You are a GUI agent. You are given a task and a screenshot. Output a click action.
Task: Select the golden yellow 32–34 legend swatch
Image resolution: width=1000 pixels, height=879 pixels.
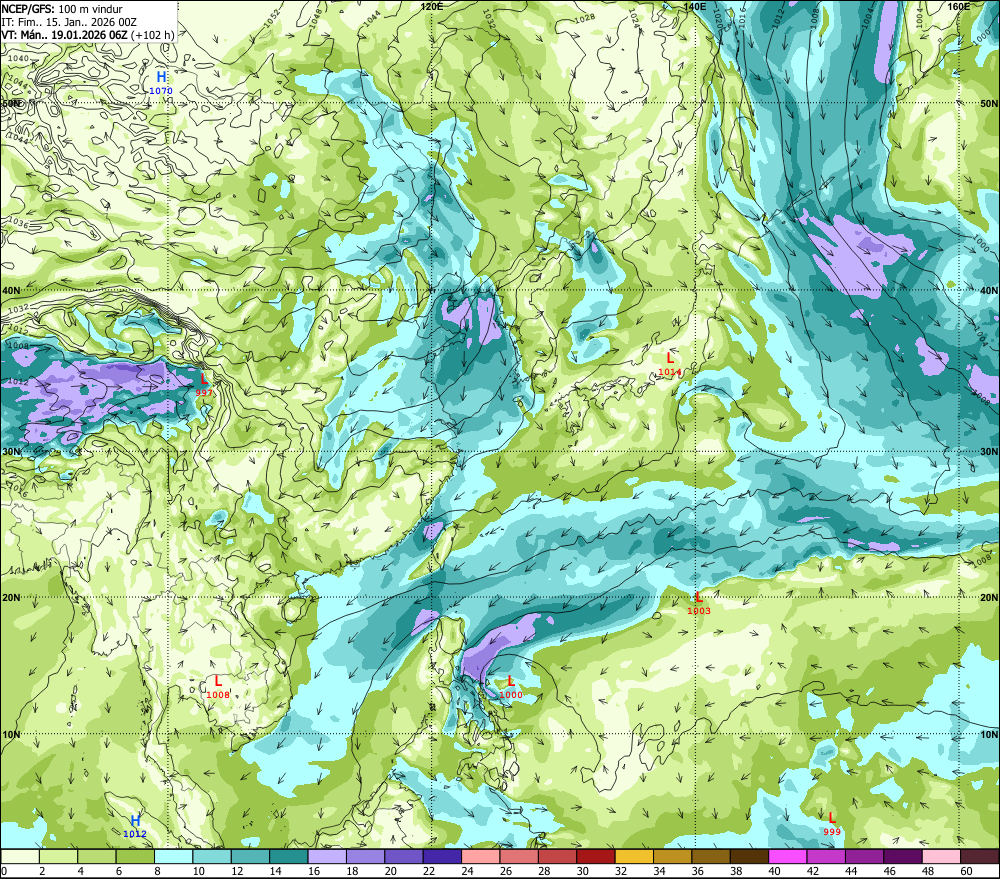click(635, 856)
